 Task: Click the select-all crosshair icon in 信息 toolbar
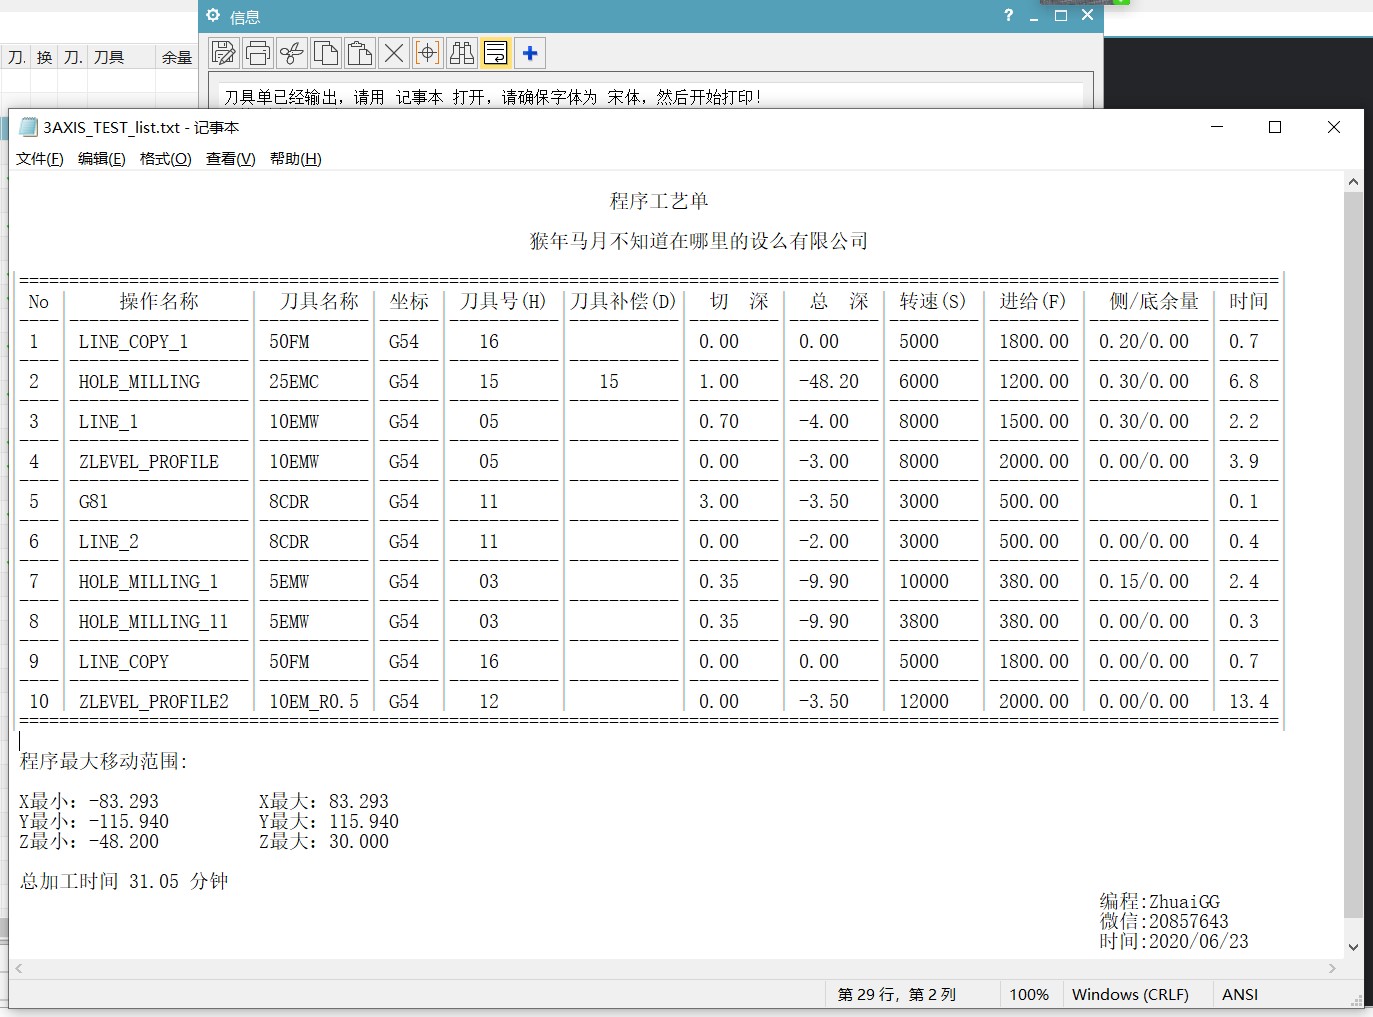[428, 53]
